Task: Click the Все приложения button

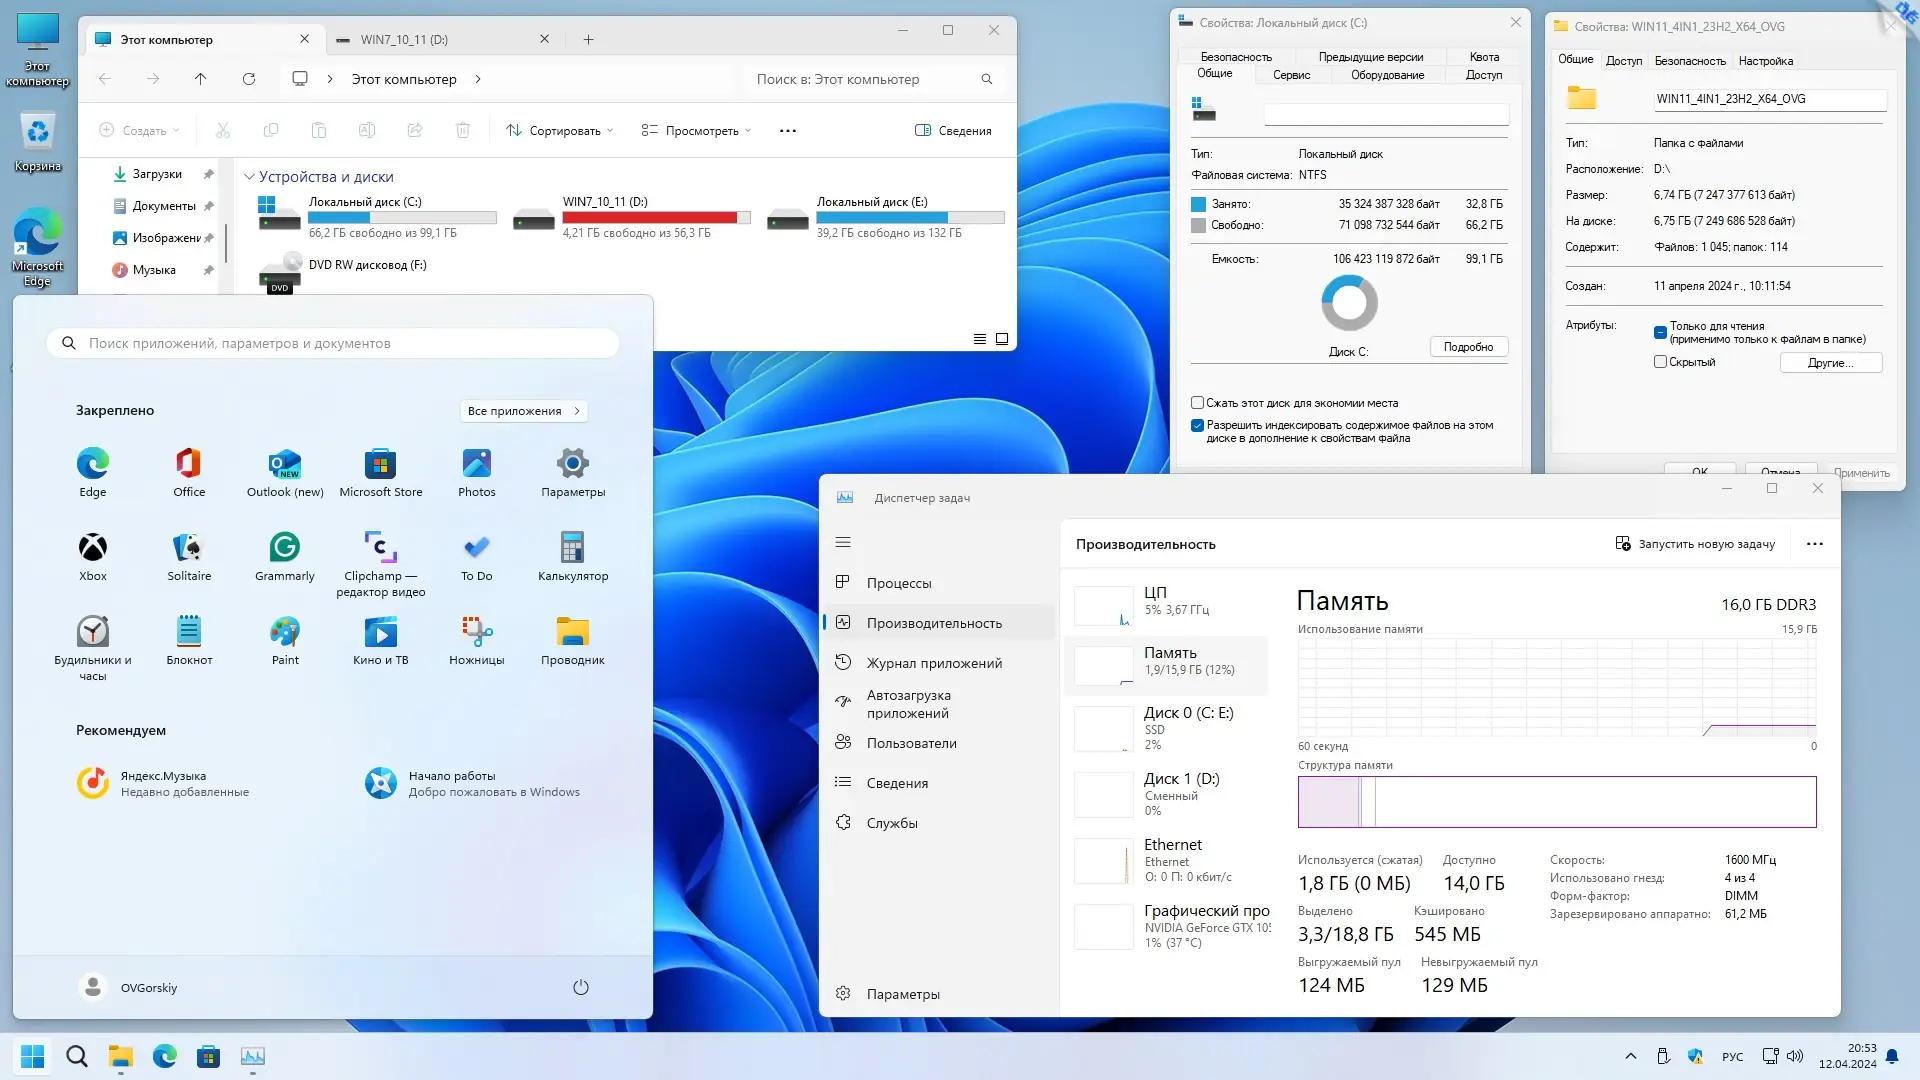Action: (x=523, y=411)
